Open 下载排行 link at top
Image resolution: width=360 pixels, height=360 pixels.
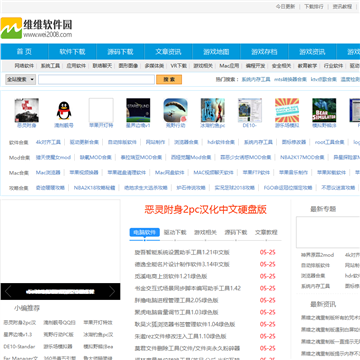coord(314,6)
